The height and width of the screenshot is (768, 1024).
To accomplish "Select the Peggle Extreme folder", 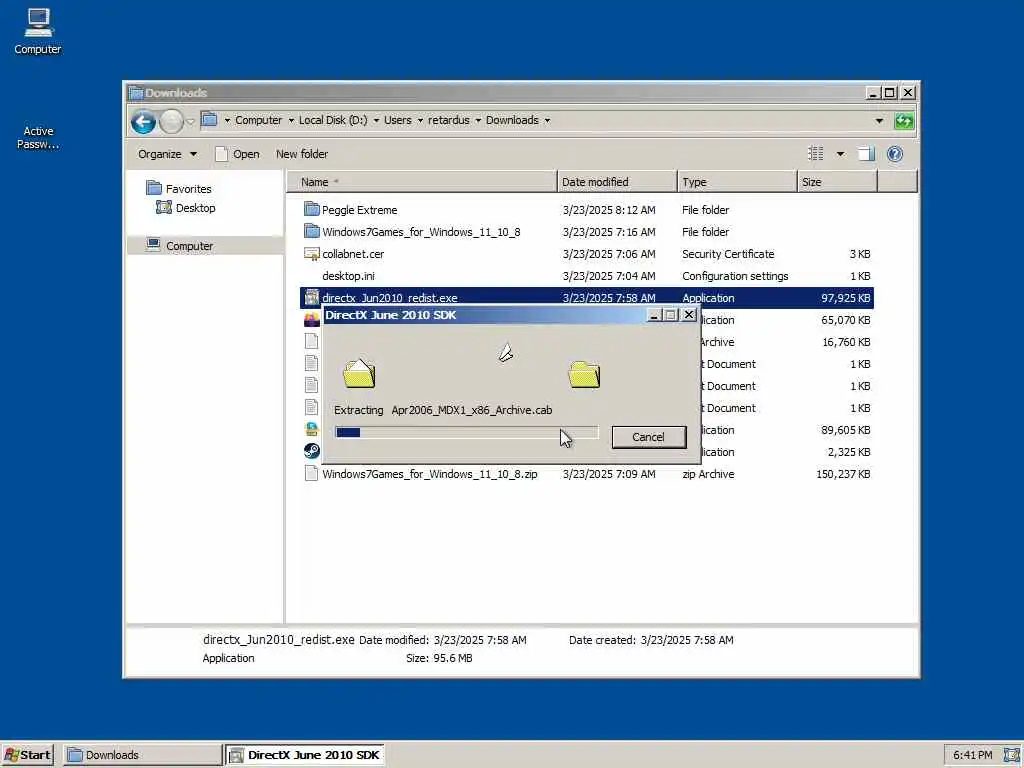I will pyautogui.click(x=359, y=210).
